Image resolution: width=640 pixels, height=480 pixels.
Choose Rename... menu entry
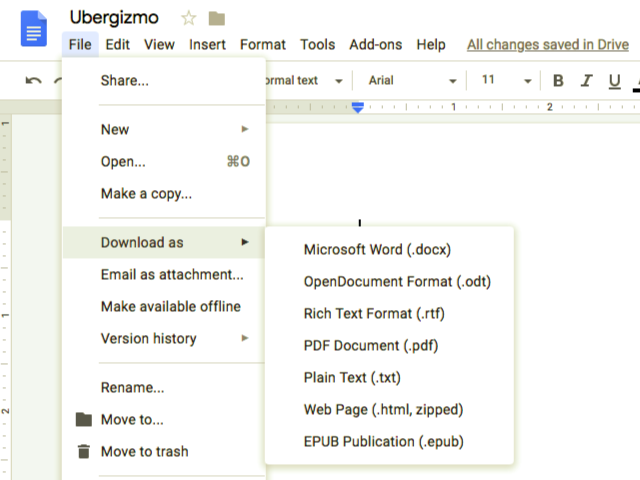click(164, 387)
